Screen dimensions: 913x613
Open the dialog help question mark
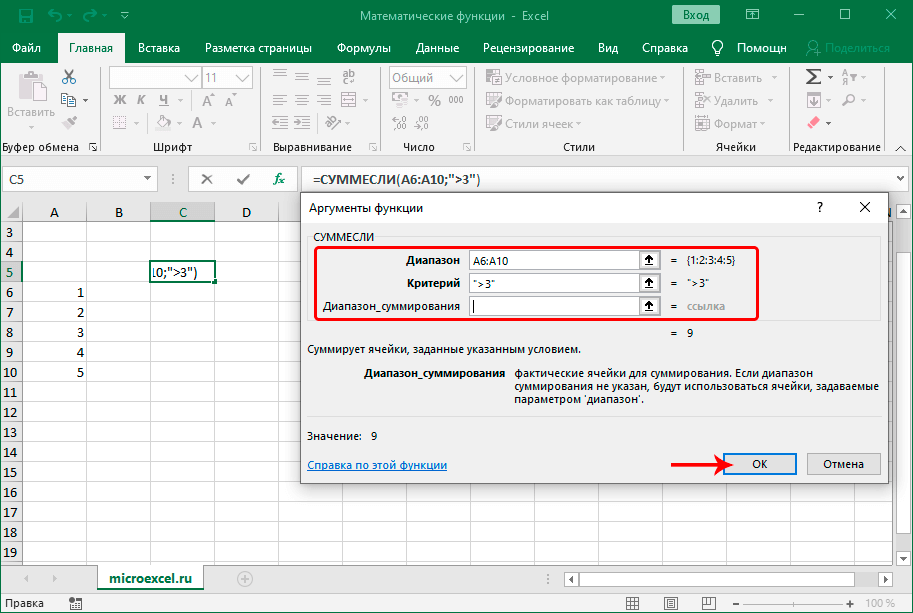820,207
